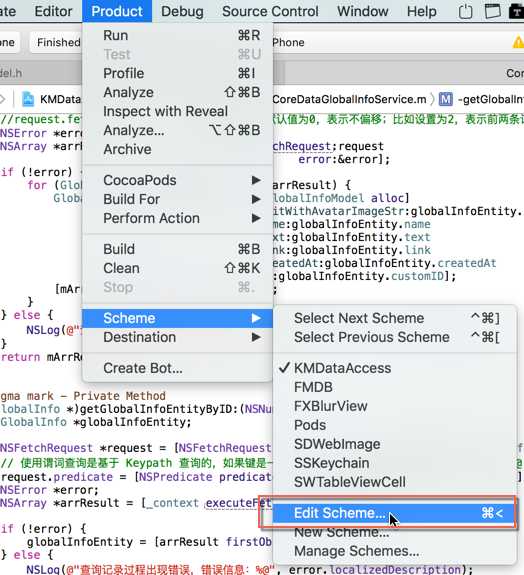Click the customID property in code
This screenshot has width=524, height=575.
[x=418, y=276]
